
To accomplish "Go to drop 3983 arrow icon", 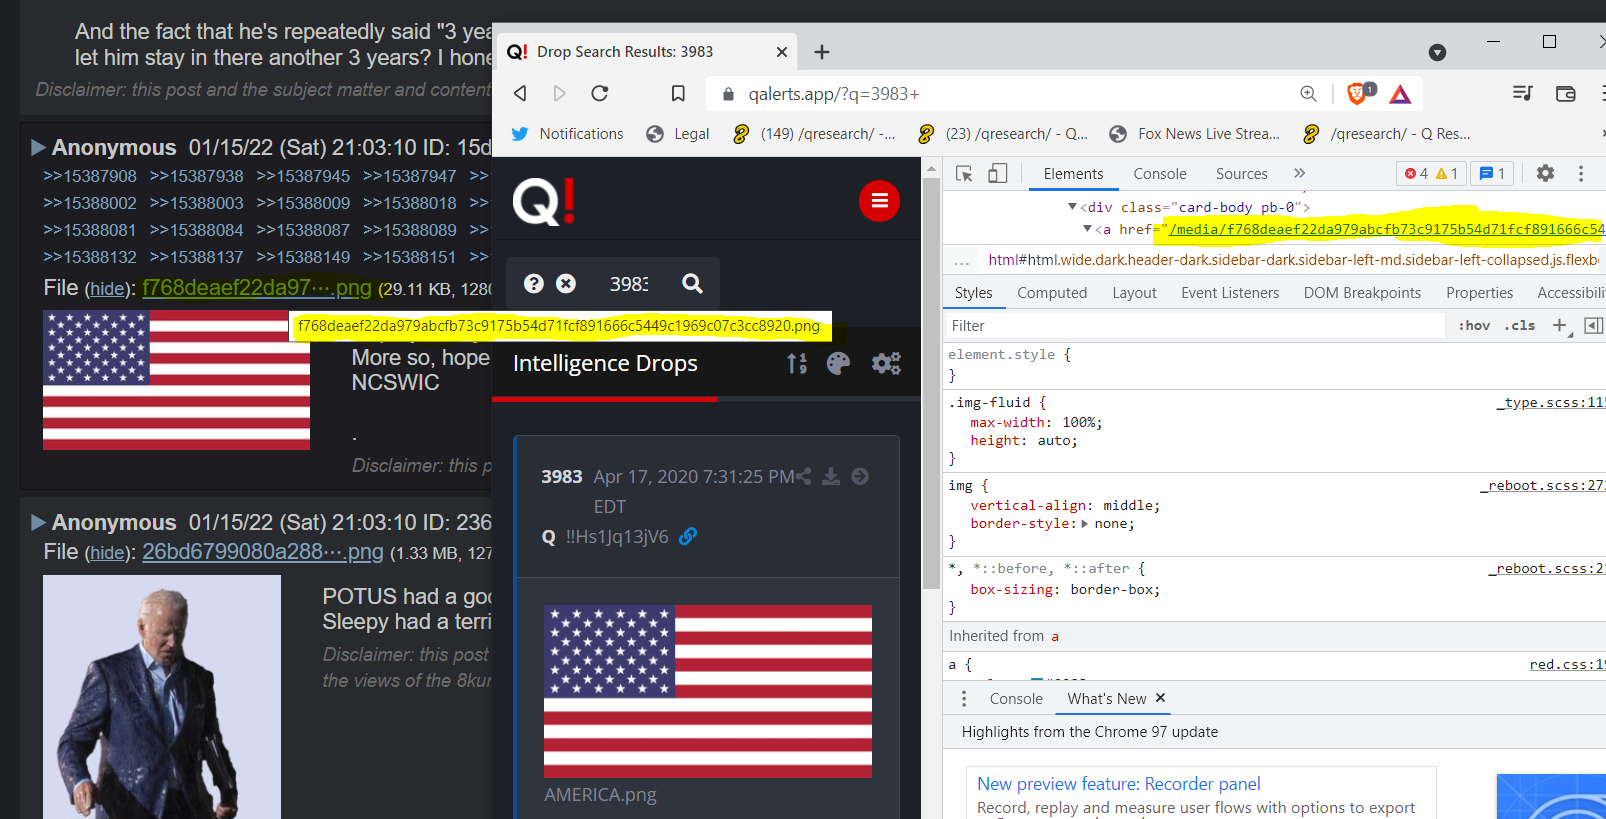I will pyautogui.click(x=860, y=477).
